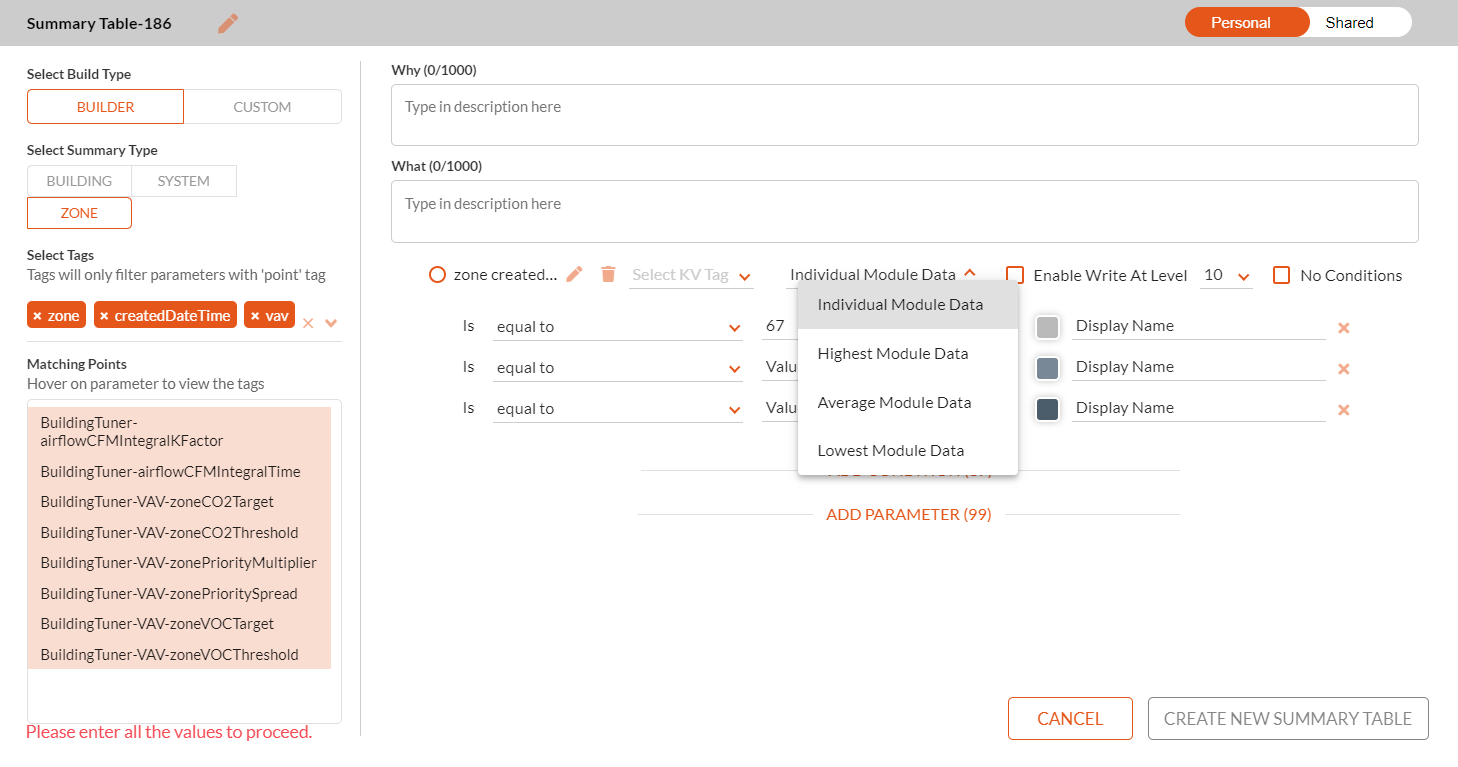Select the BUILDER build type
Image resolution: width=1458 pixels, height=767 pixels.
click(105, 107)
